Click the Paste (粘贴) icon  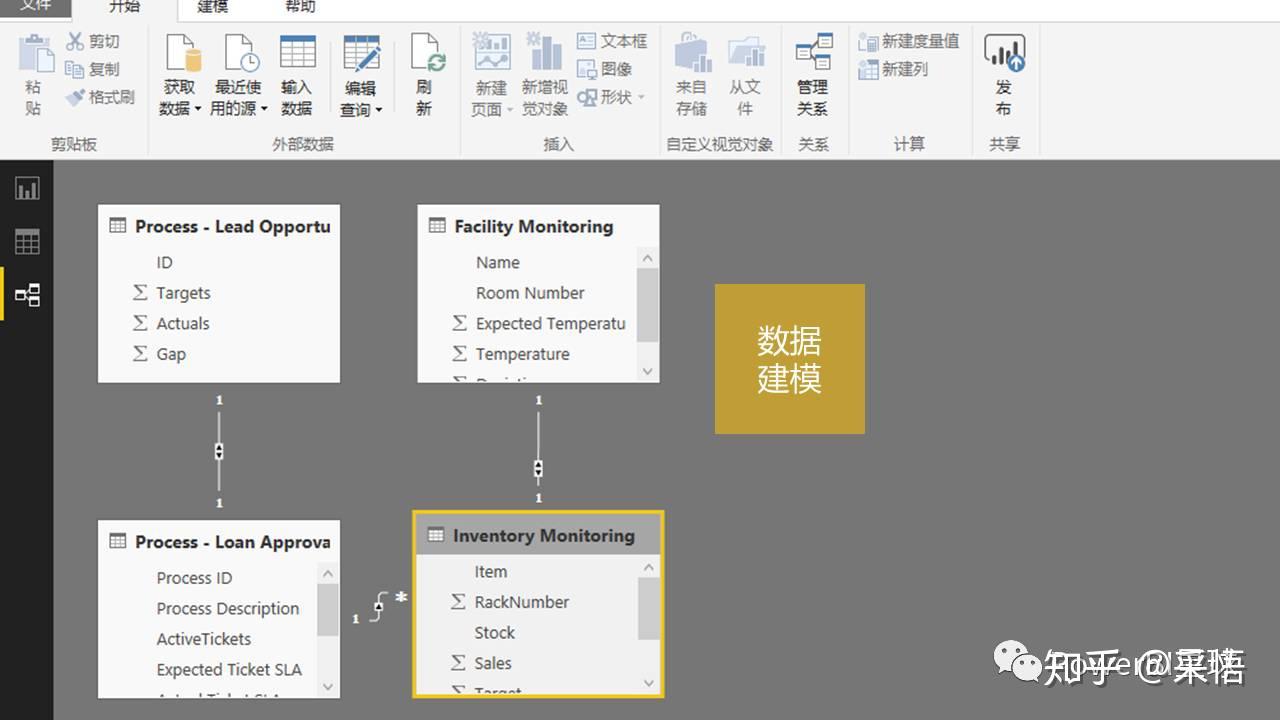(x=36, y=53)
